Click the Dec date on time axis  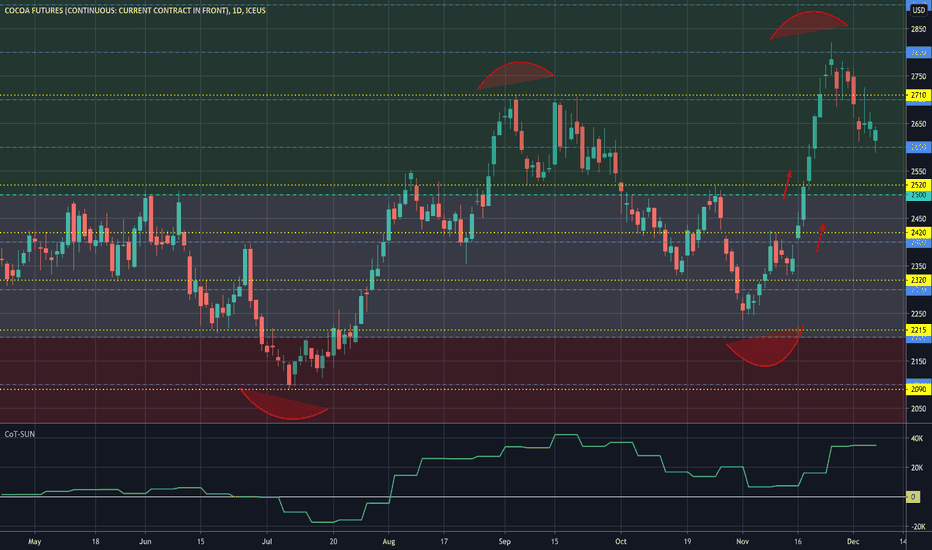853,542
